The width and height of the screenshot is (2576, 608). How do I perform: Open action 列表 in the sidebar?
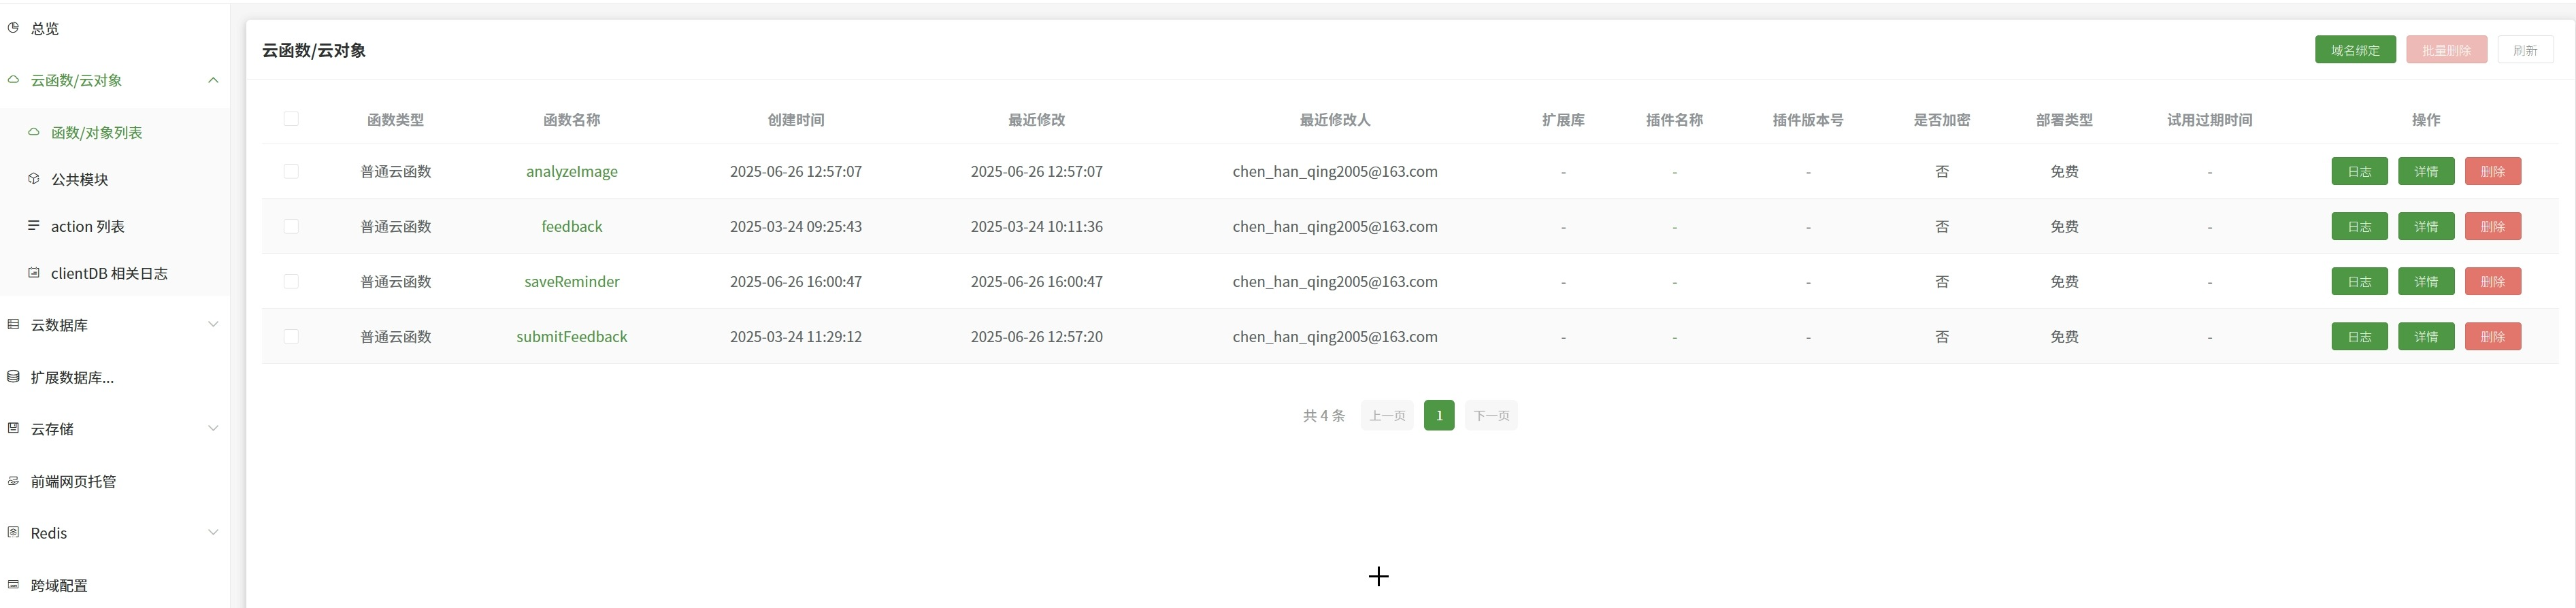coord(88,226)
